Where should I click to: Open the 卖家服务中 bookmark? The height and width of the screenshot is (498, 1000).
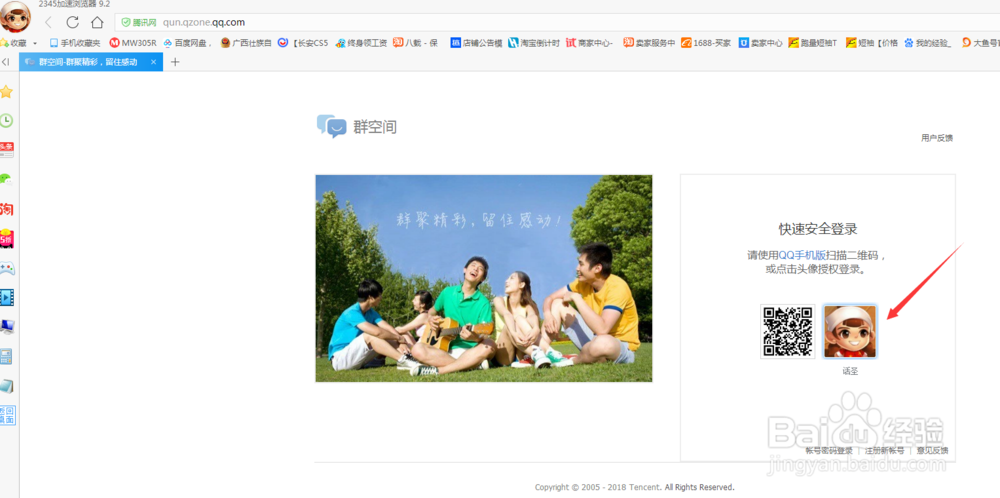pos(649,43)
